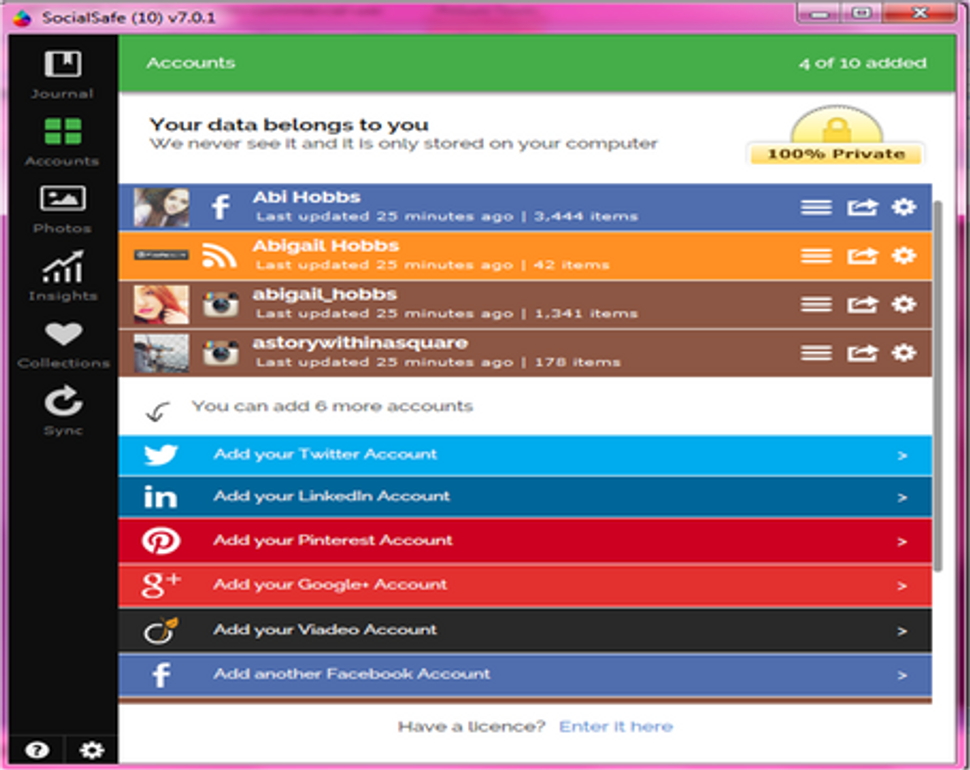Start Sync from sidebar
970x770 pixels.
coord(63,411)
